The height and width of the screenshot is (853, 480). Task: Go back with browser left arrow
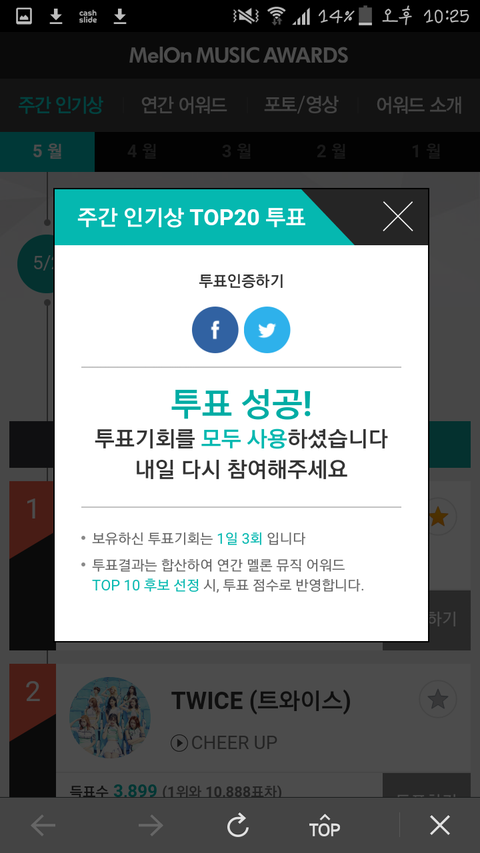43,826
